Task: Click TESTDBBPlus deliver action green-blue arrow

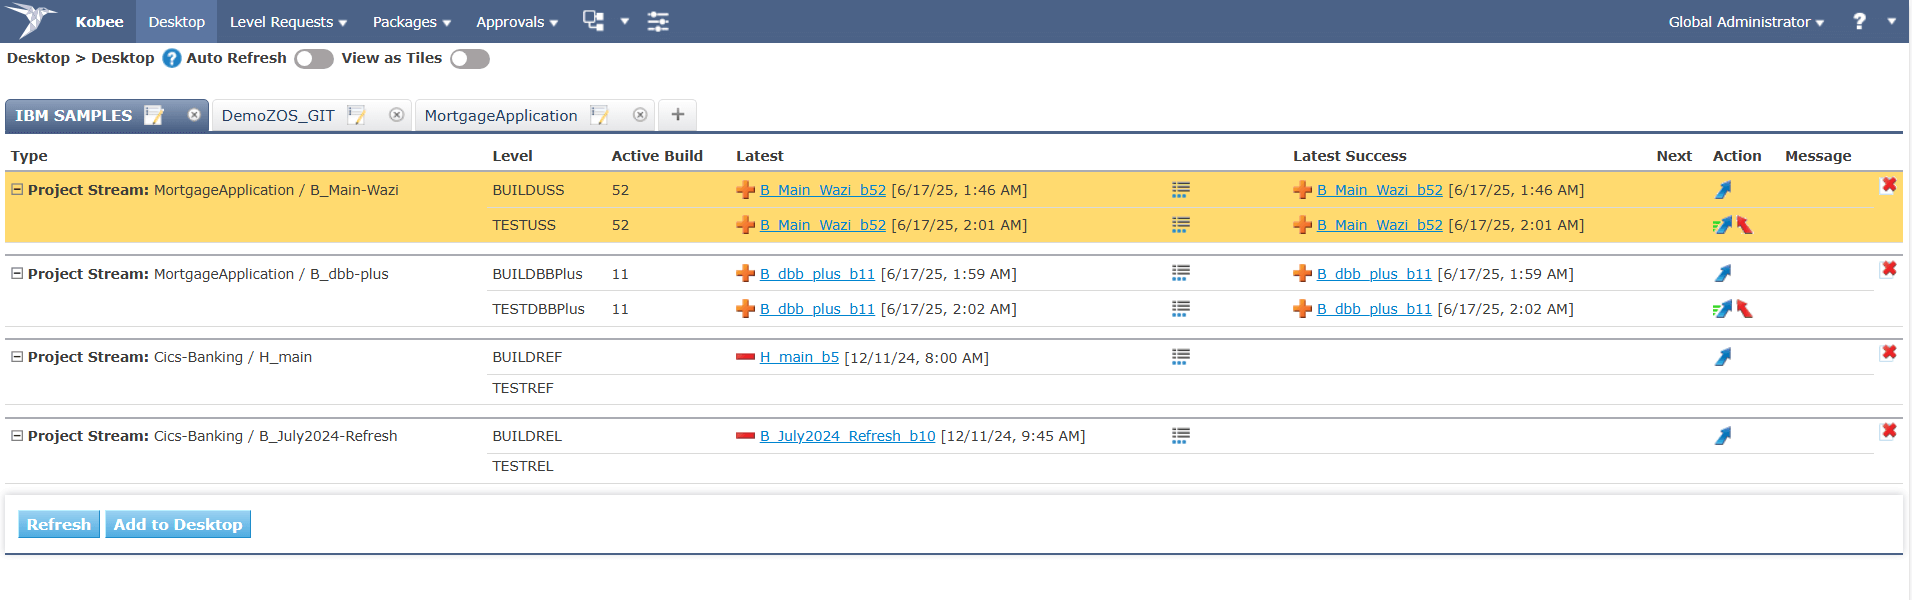Action: (x=1722, y=309)
